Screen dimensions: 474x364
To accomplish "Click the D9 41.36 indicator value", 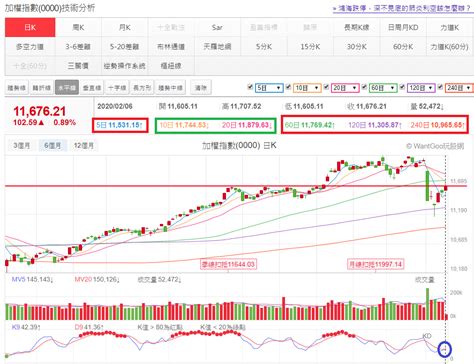I will click(x=89, y=327).
